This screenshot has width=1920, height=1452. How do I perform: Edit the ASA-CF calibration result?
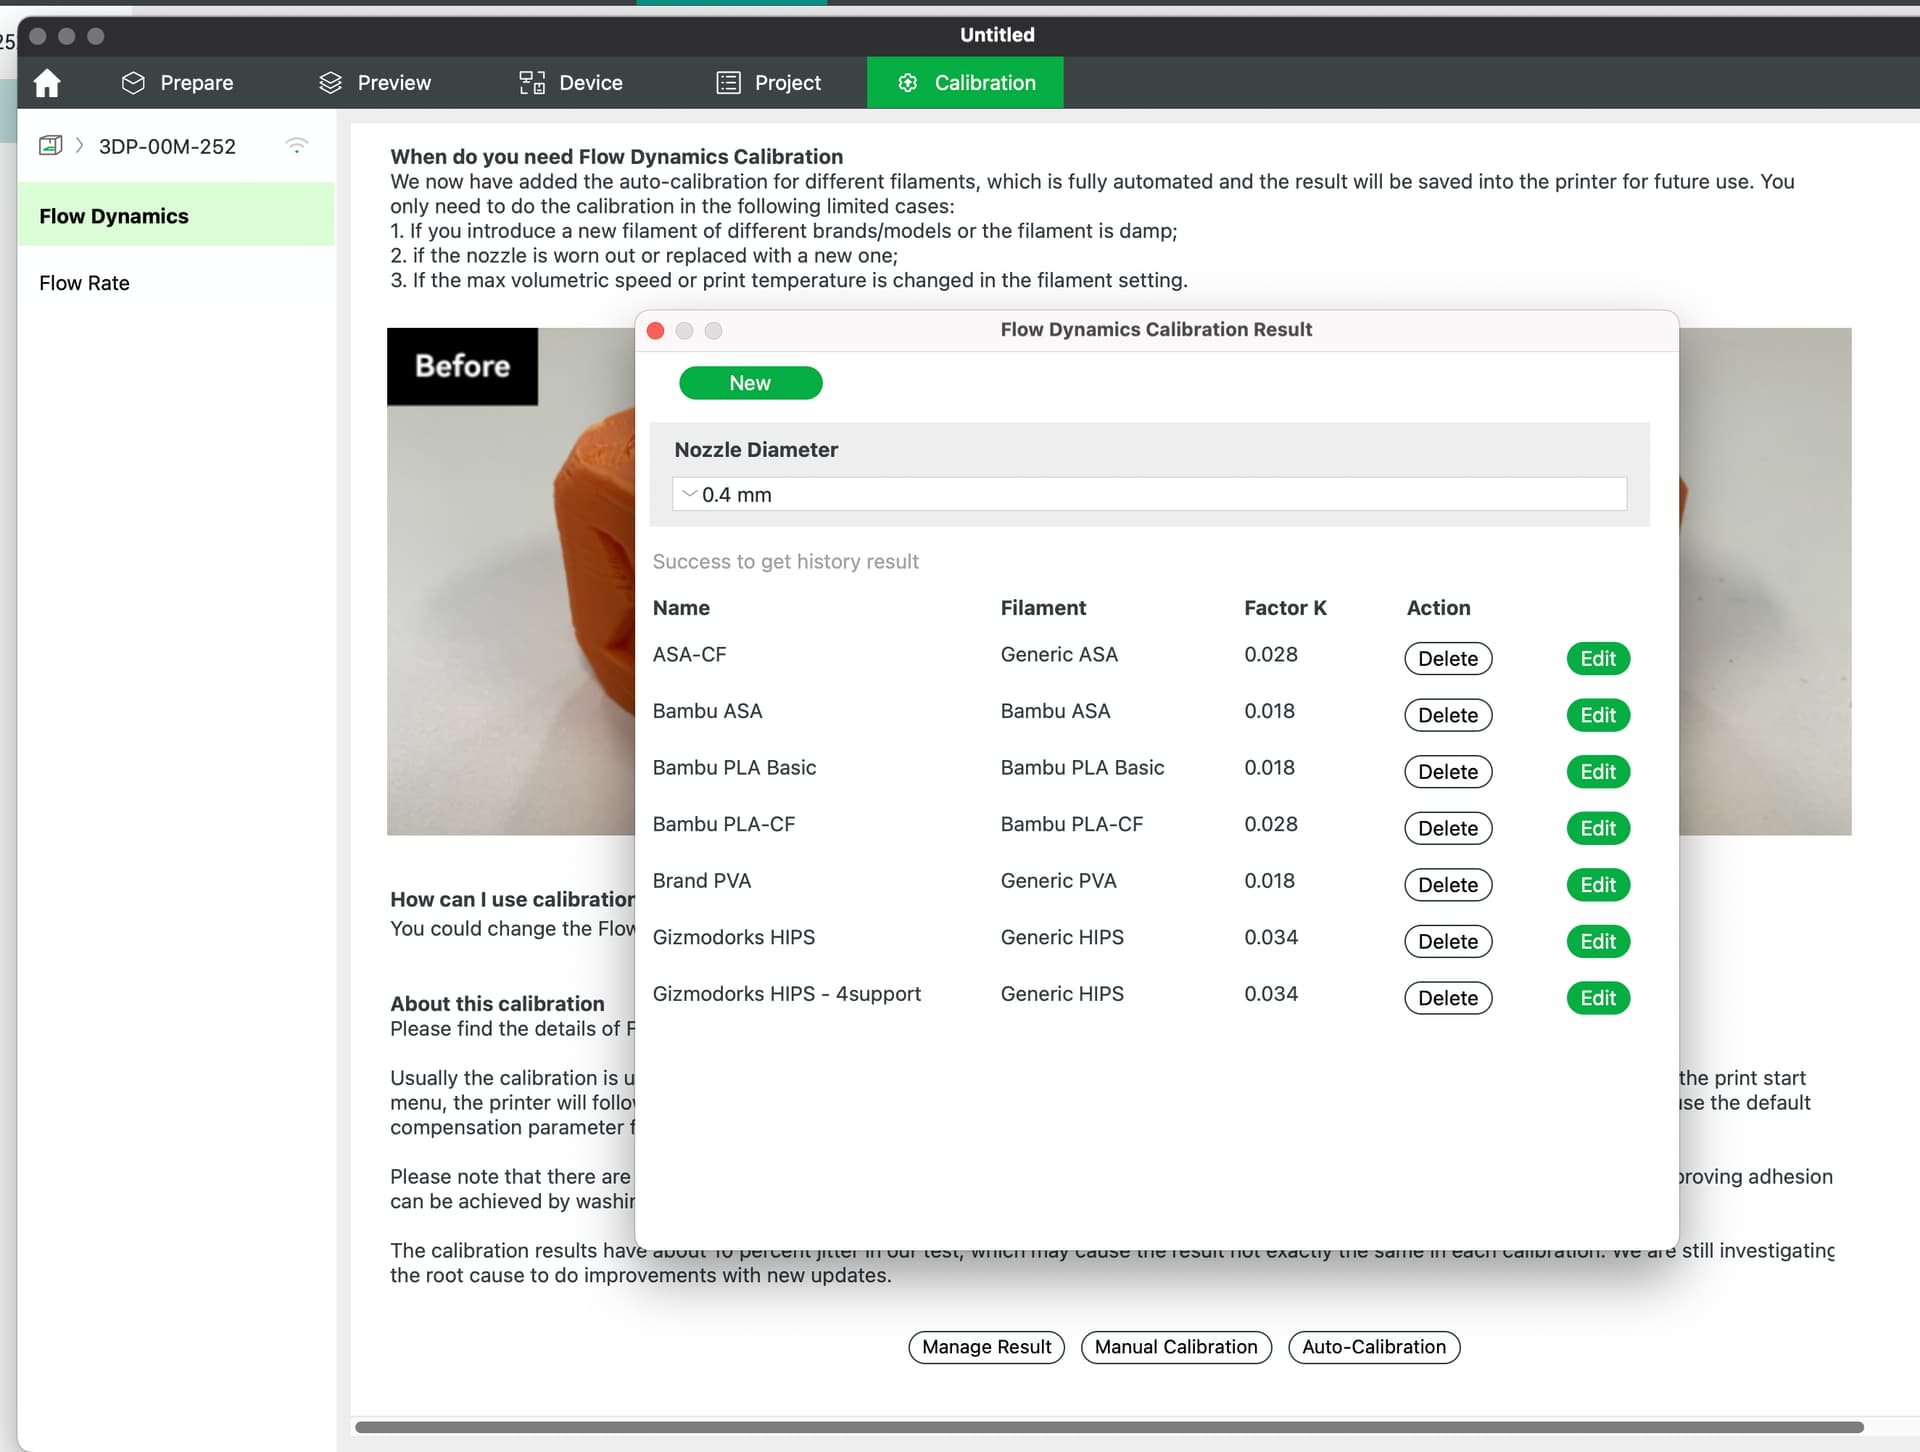point(1598,658)
